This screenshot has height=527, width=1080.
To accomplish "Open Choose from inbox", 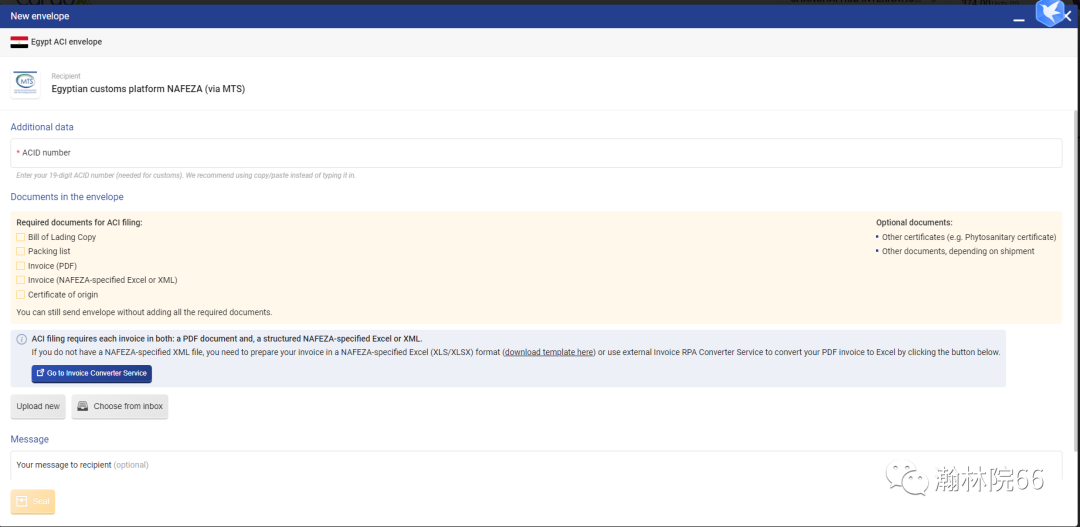I will [x=120, y=407].
